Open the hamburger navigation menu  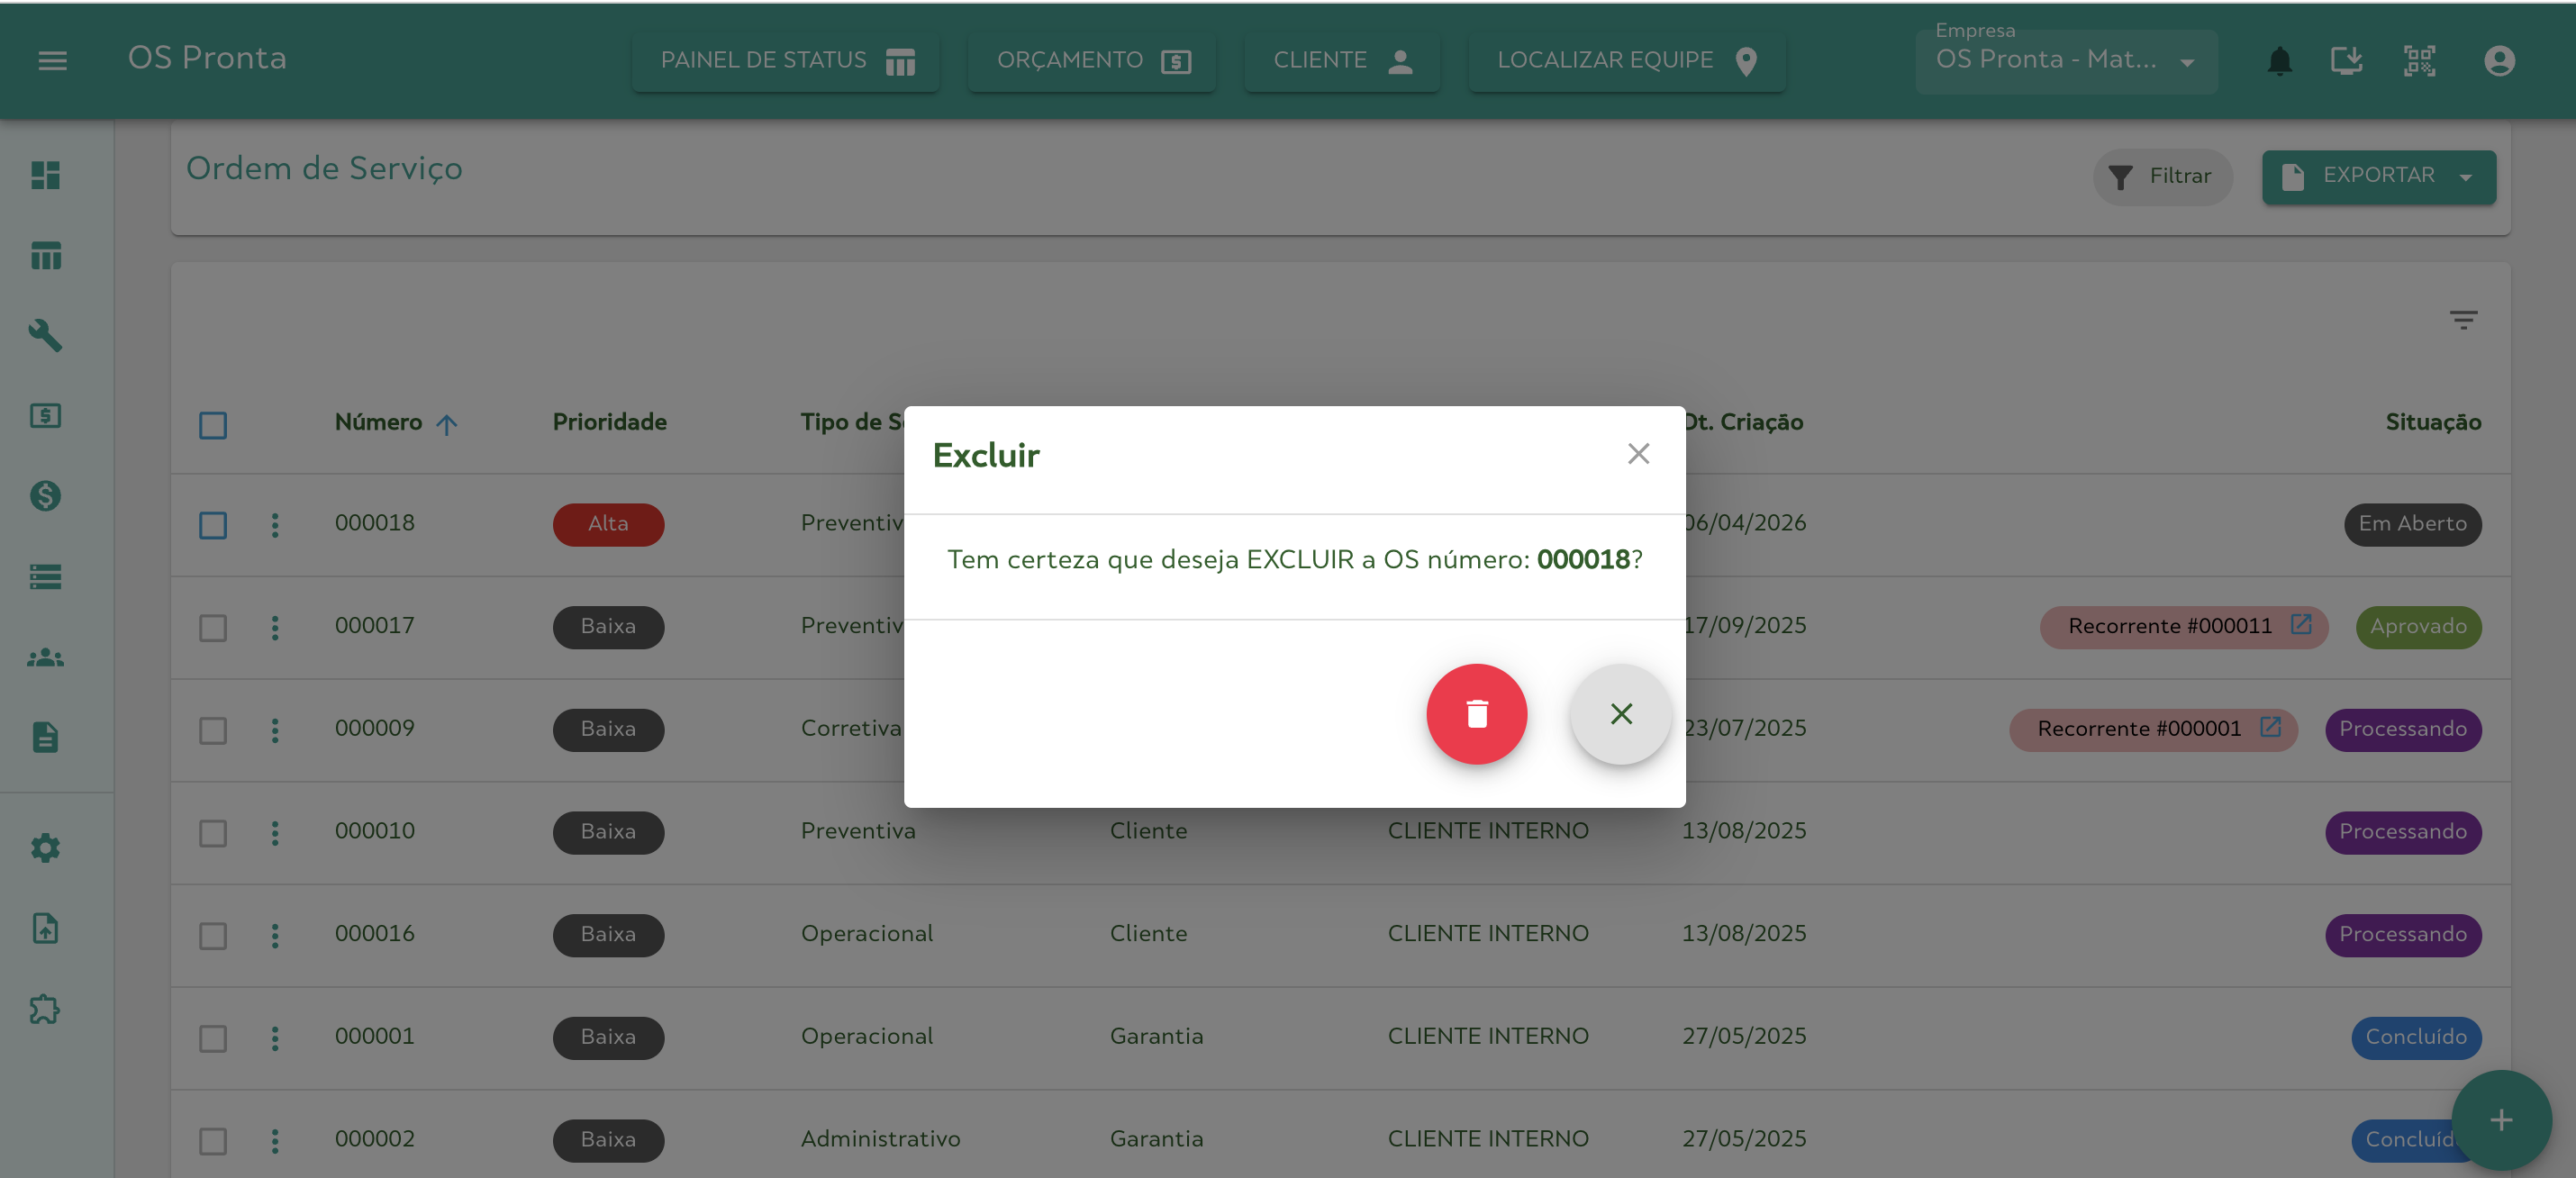pyautogui.click(x=52, y=61)
